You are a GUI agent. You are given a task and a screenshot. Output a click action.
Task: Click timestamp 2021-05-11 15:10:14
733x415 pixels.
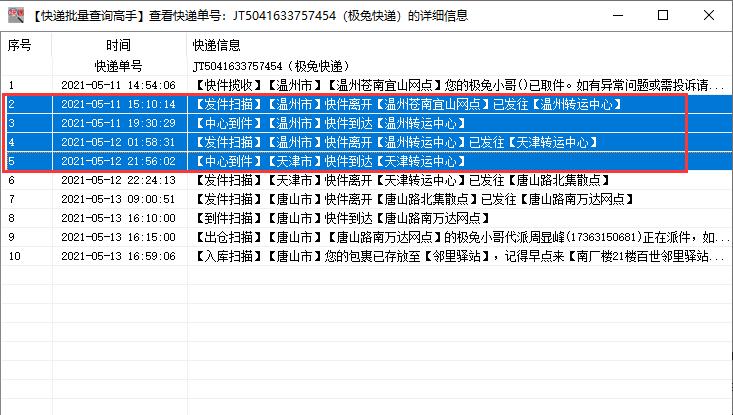coord(118,104)
